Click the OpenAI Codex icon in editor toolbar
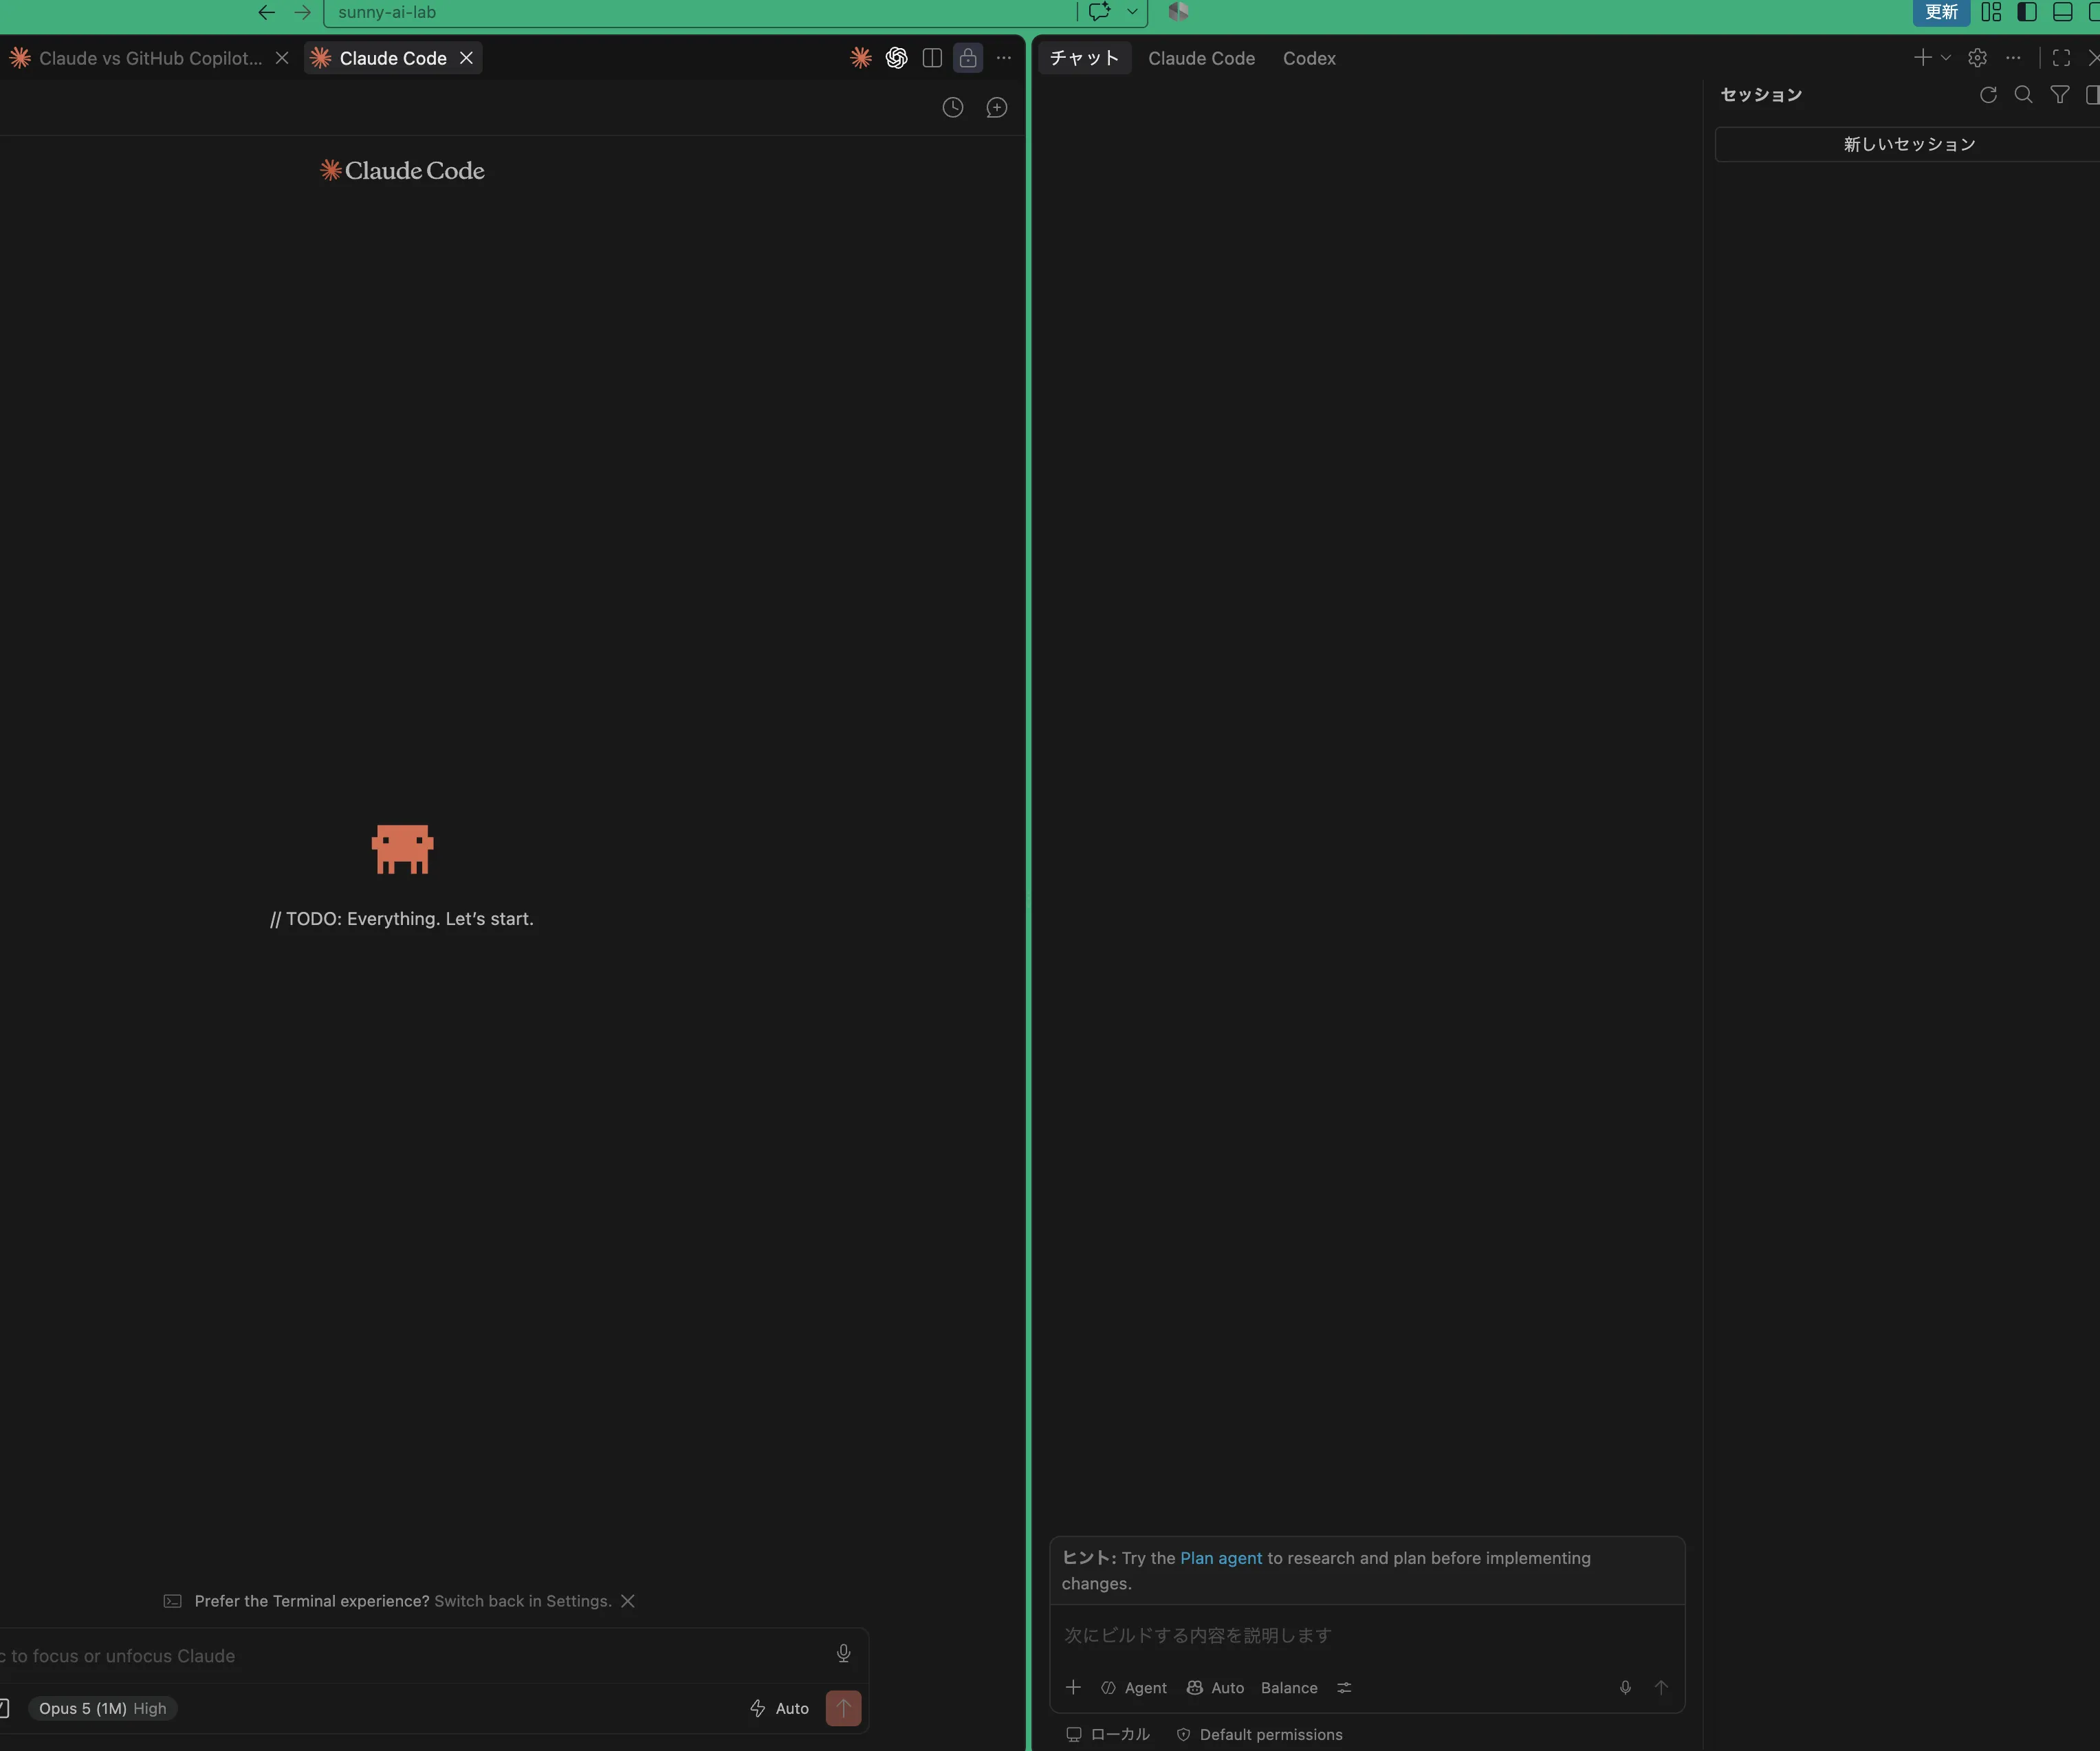 (x=897, y=58)
